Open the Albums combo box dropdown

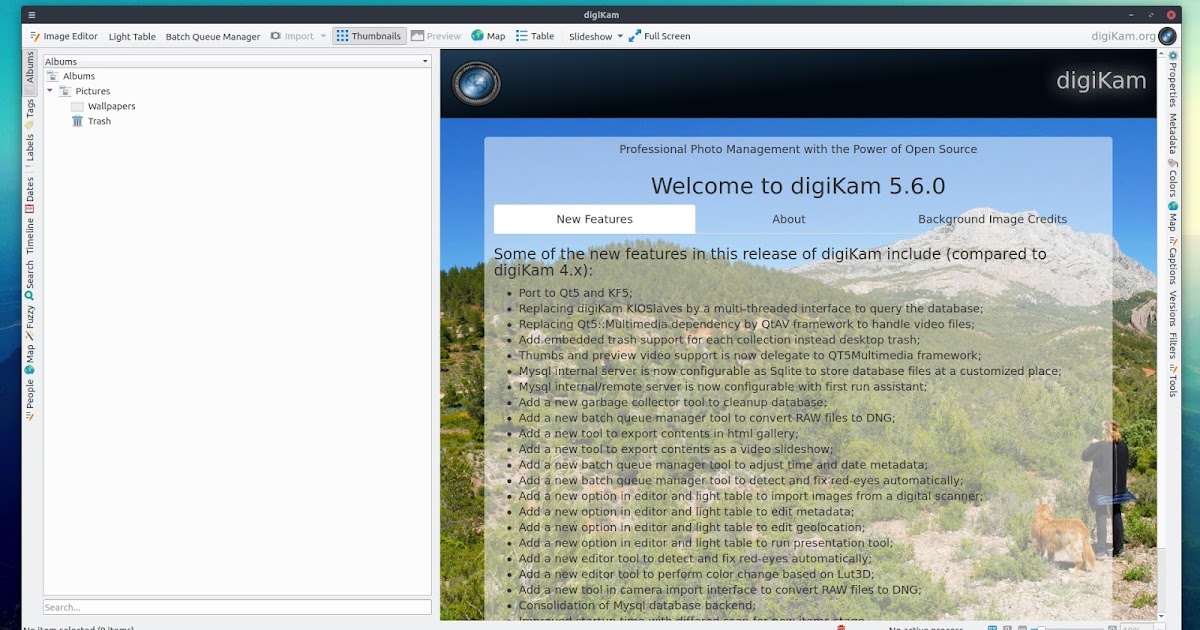pyautogui.click(x=237, y=62)
